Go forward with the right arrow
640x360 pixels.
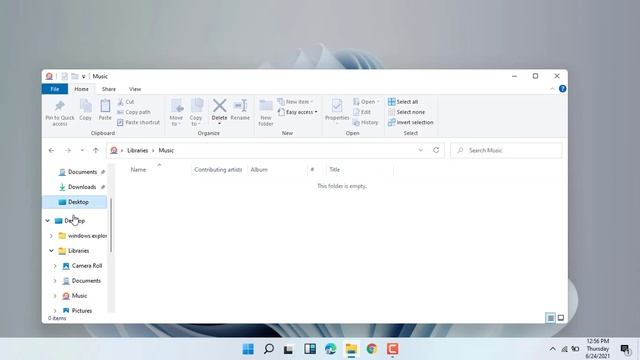(x=68, y=150)
